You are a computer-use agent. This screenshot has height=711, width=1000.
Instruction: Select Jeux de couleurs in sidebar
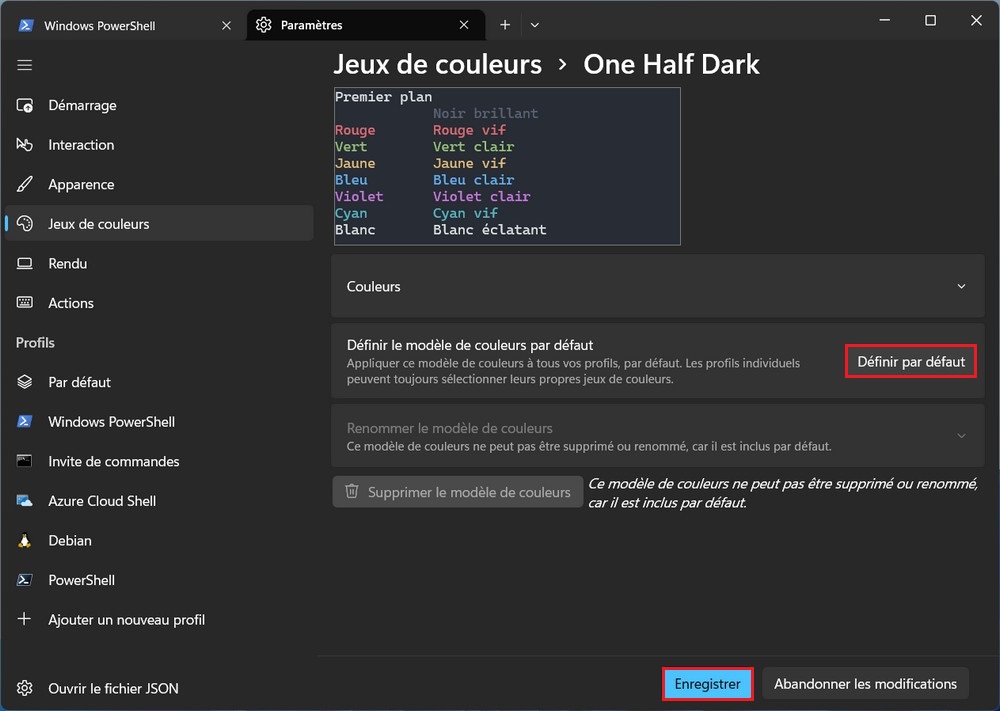pyautogui.click(x=159, y=224)
